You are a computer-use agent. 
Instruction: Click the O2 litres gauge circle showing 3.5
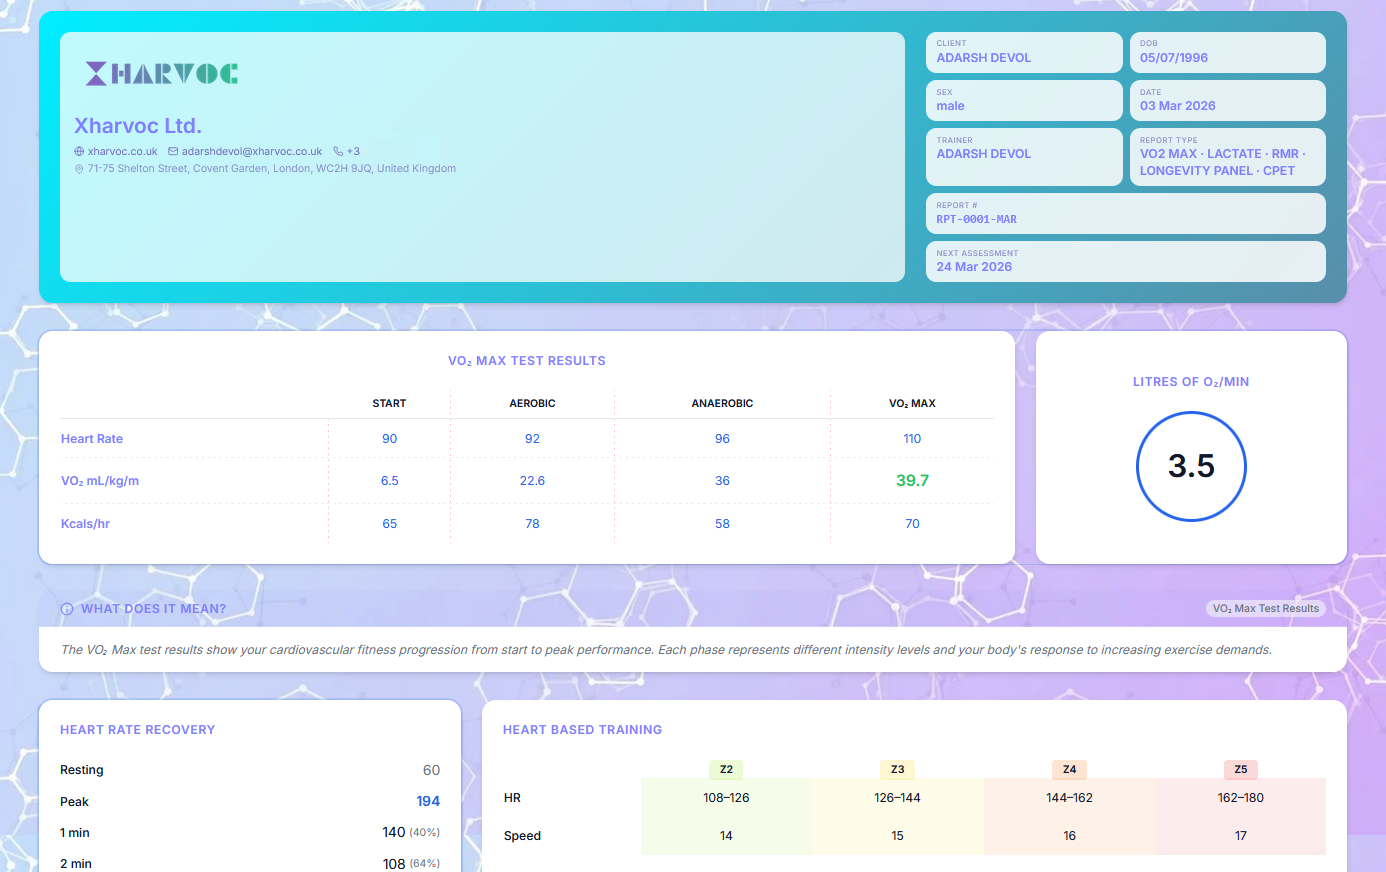(1191, 466)
